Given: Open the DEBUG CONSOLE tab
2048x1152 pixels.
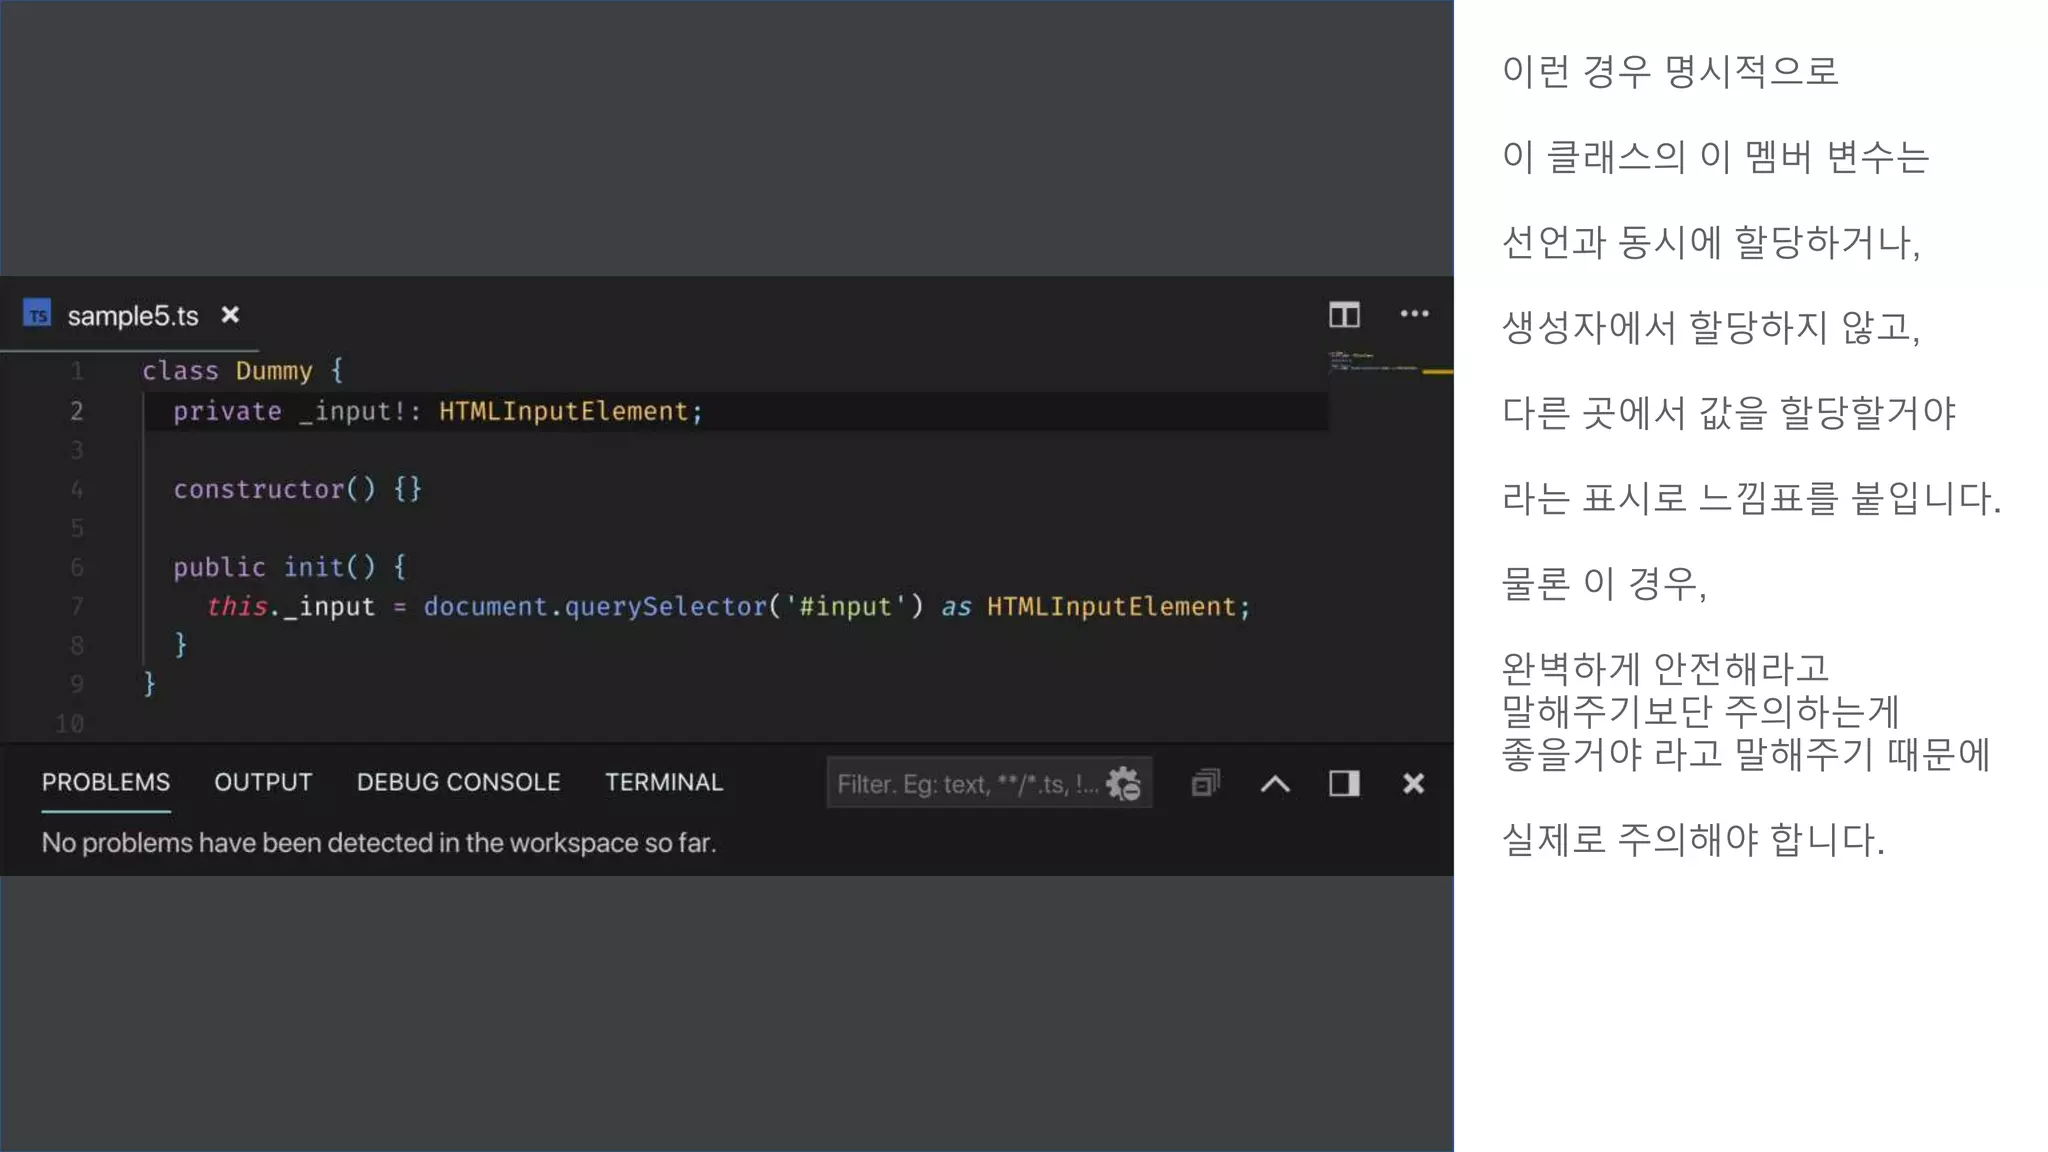Looking at the screenshot, I should 459,782.
